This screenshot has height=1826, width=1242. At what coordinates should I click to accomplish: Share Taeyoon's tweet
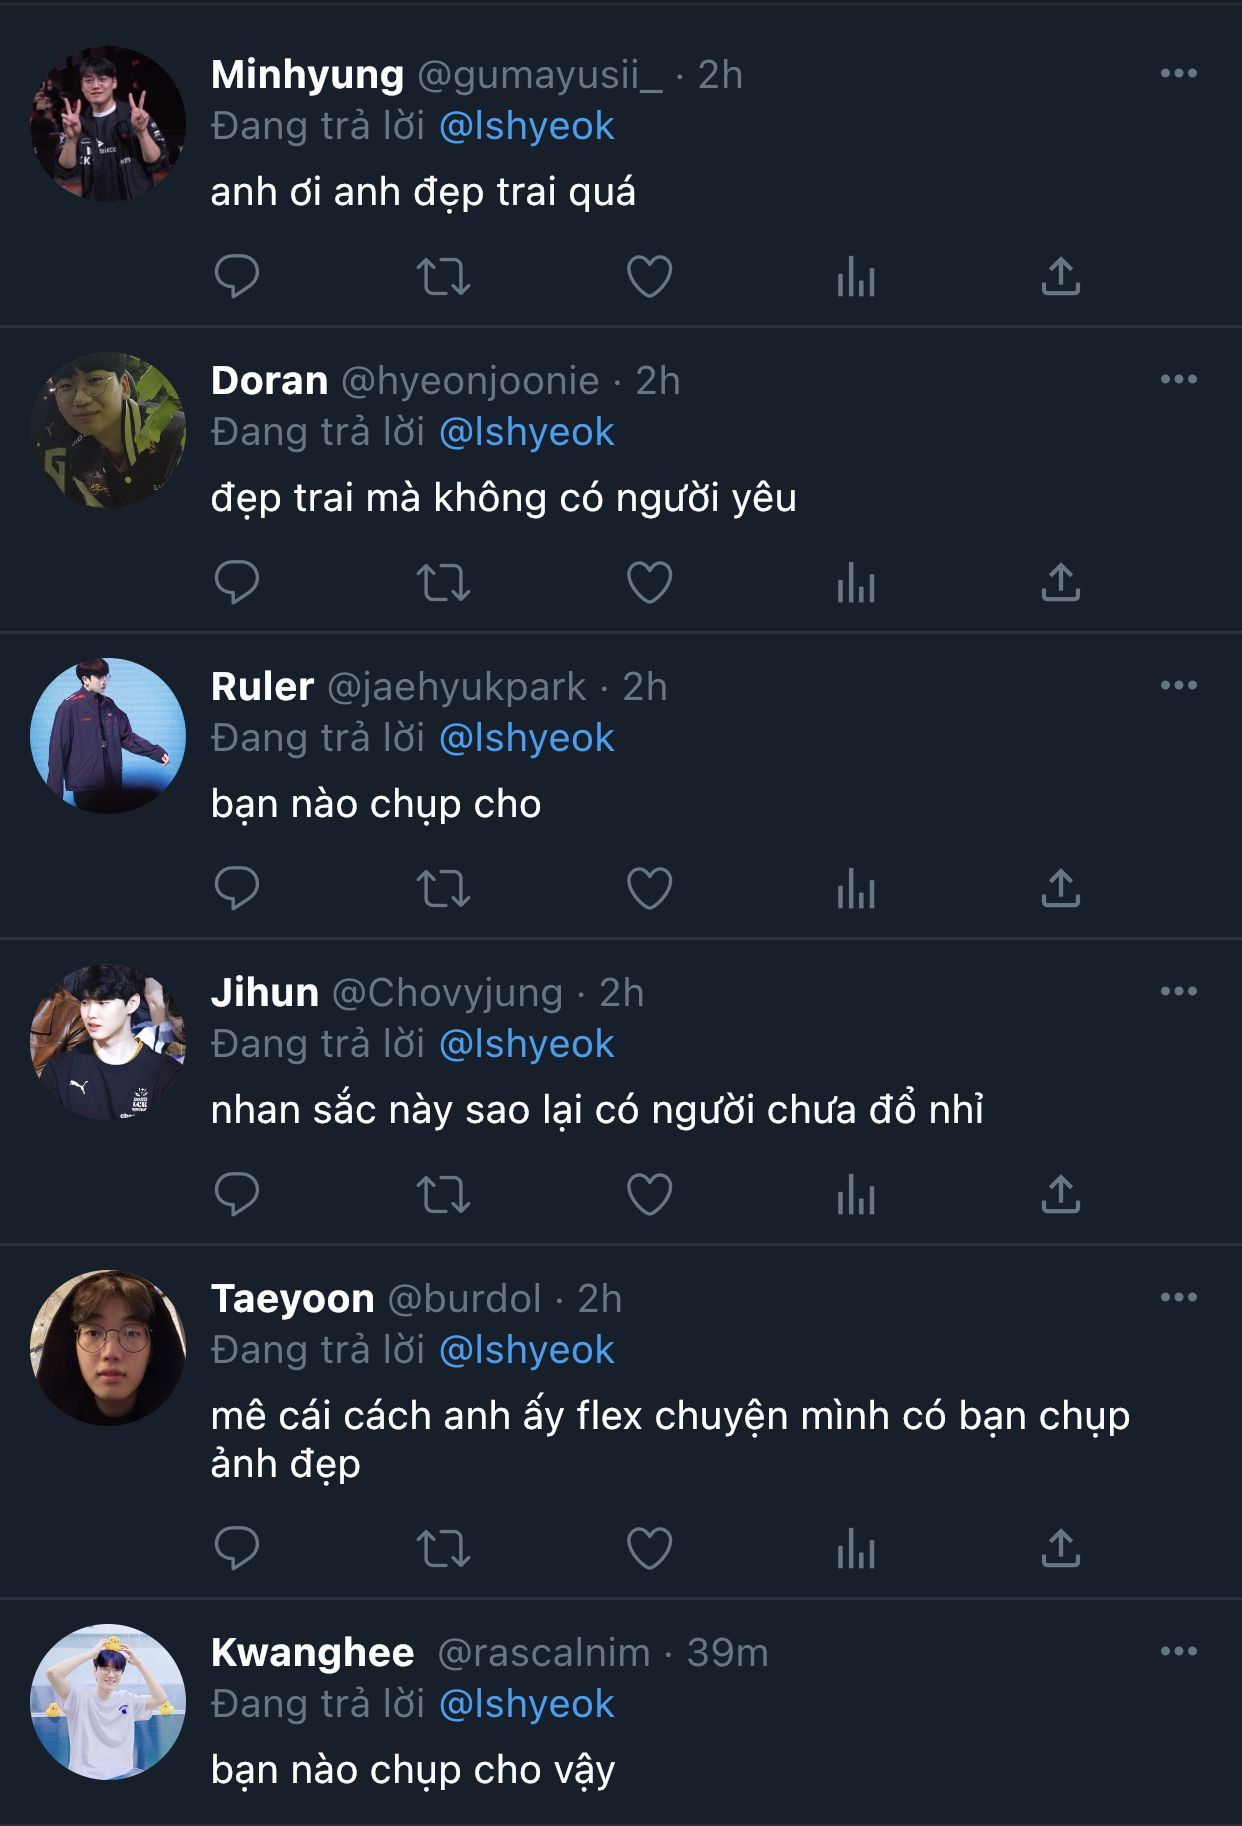coord(1061,1548)
